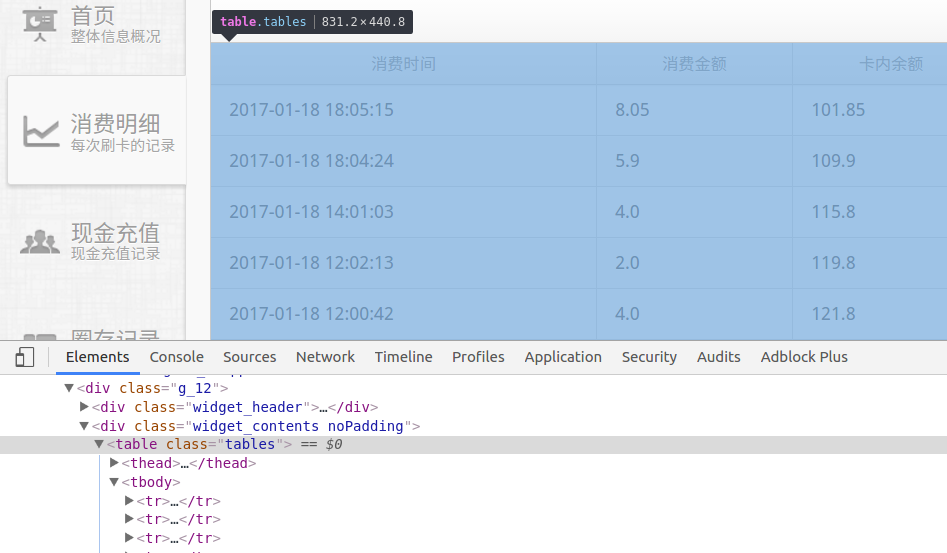Switch to the Network tab
Screen dimensions: 947x553
pyautogui.click(x=325, y=357)
